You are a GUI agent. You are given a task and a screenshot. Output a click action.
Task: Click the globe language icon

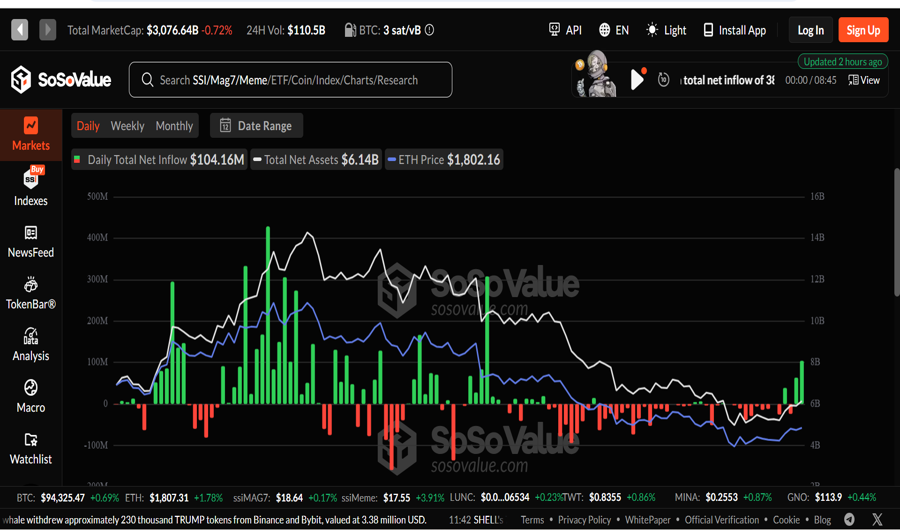(x=604, y=30)
